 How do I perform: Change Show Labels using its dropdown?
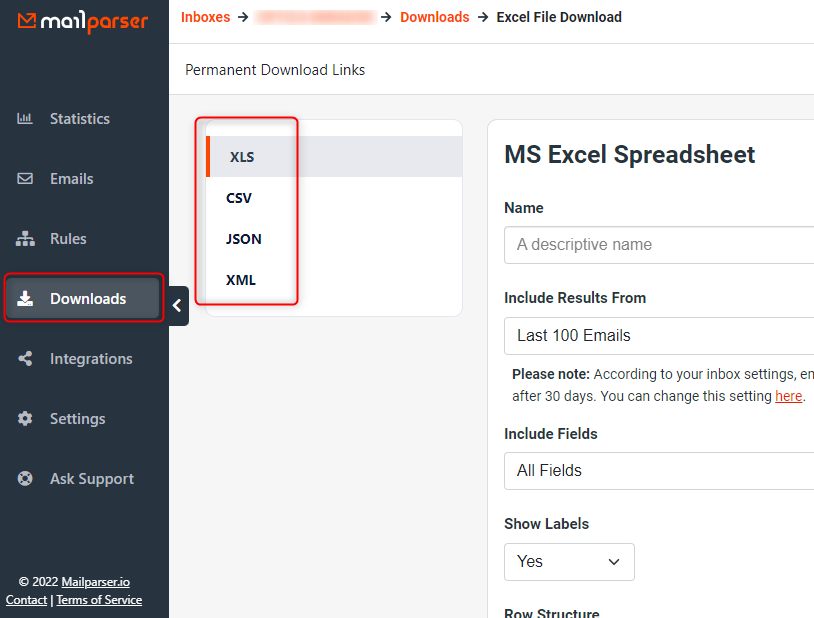[x=569, y=562]
